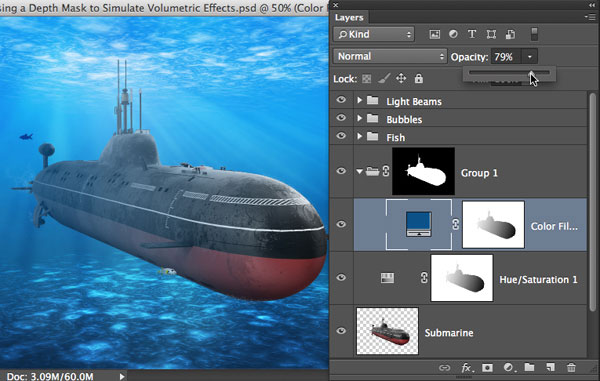Click the Color Fill blue color swatch thumbnail
This screenshot has width=600, height=381.
click(x=419, y=224)
